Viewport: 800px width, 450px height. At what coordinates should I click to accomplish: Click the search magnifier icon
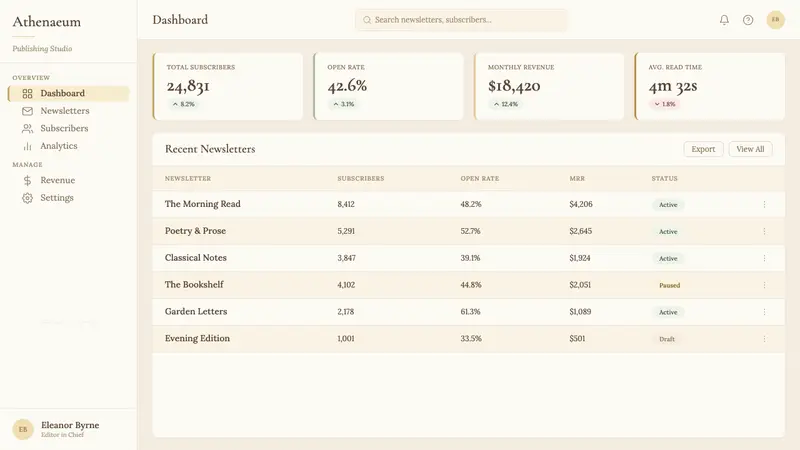point(367,20)
